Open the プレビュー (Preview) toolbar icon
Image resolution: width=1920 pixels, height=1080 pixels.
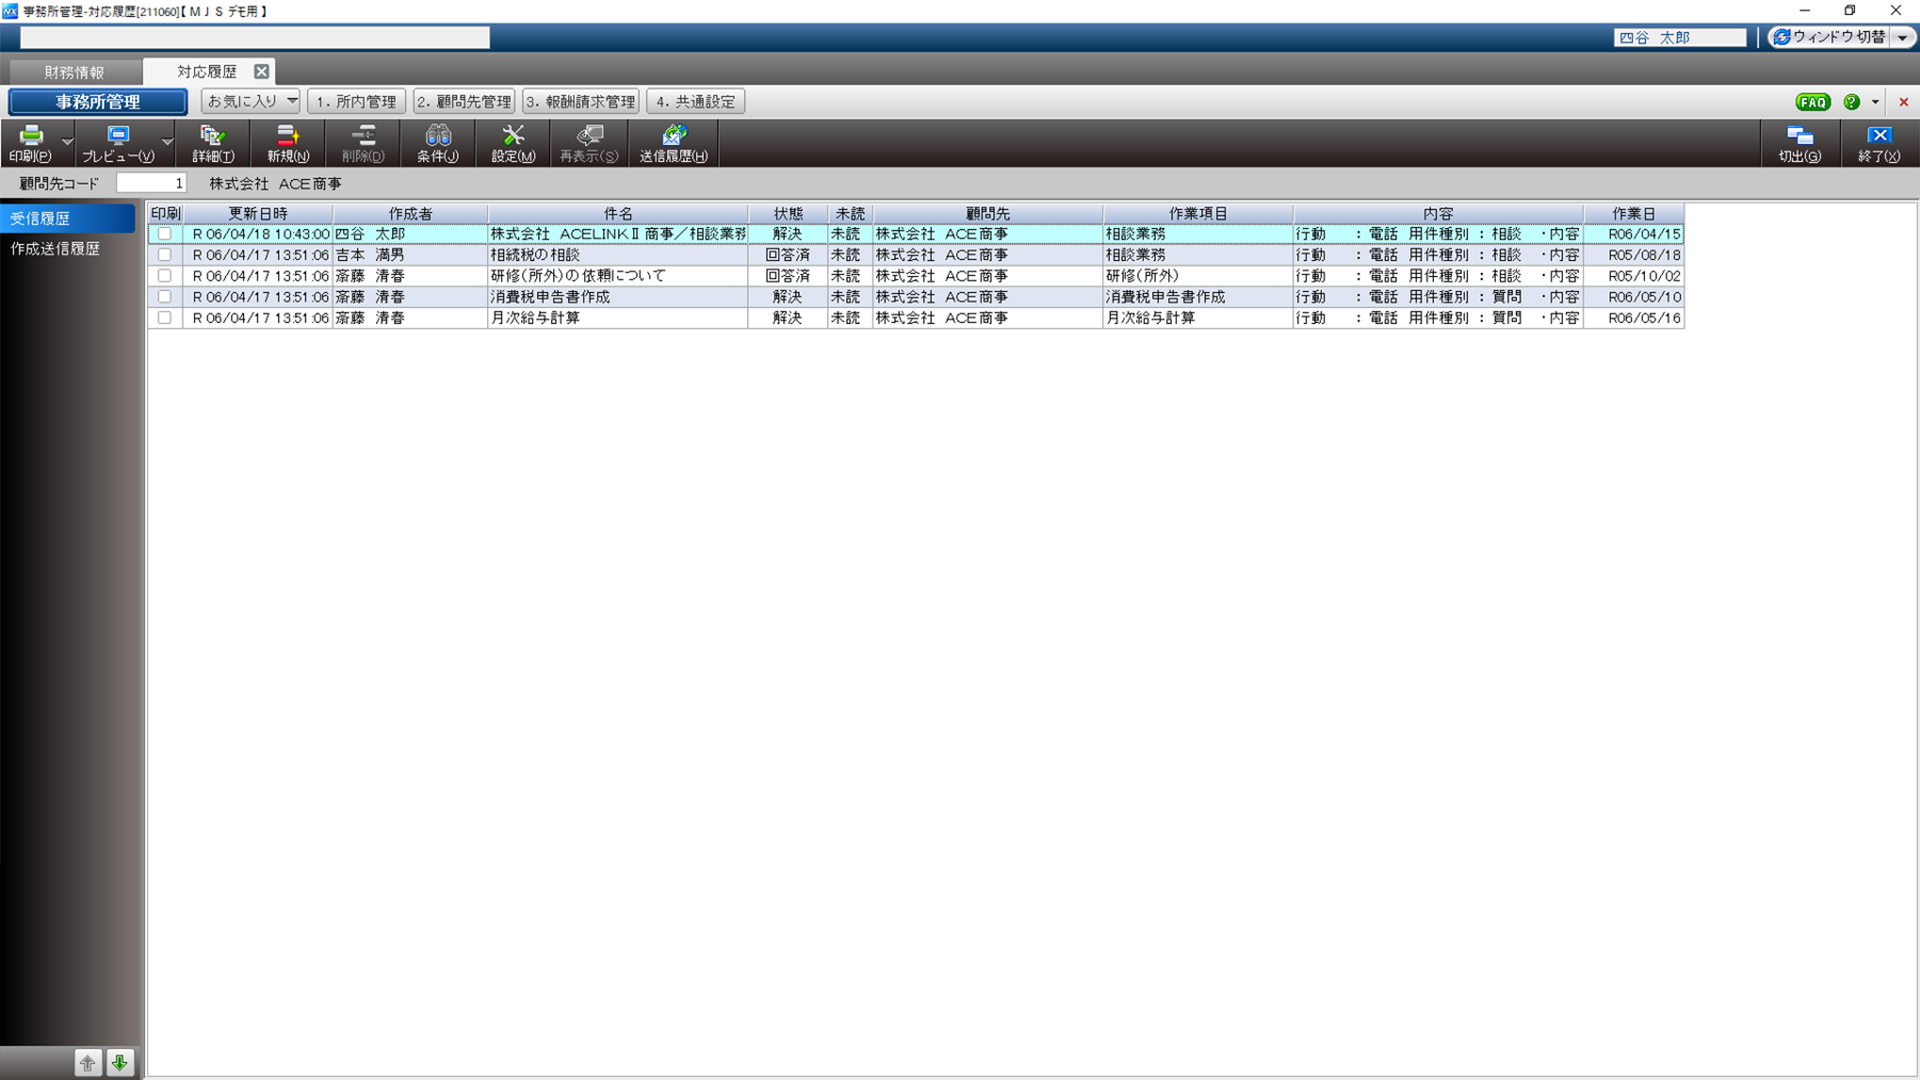[x=118, y=143]
